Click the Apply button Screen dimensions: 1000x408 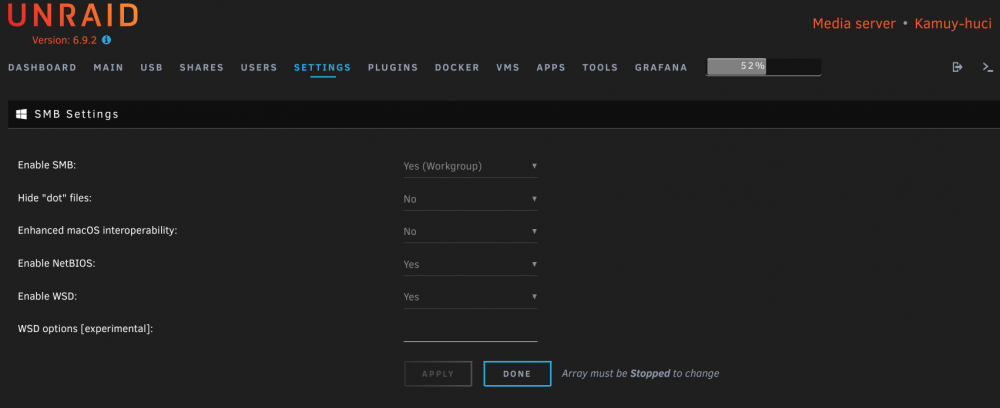(x=438, y=374)
